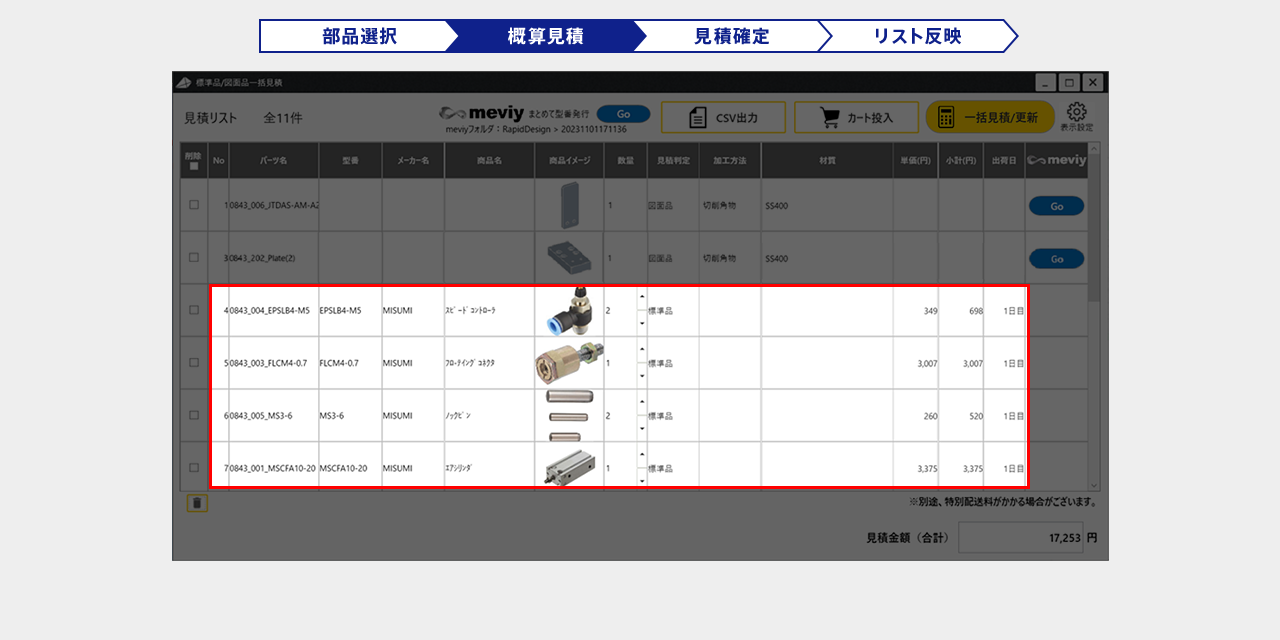Tick checkbox for row 0843_004_EPSLB4-M5
The height and width of the screenshot is (640, 1280).
pos(194,310)
